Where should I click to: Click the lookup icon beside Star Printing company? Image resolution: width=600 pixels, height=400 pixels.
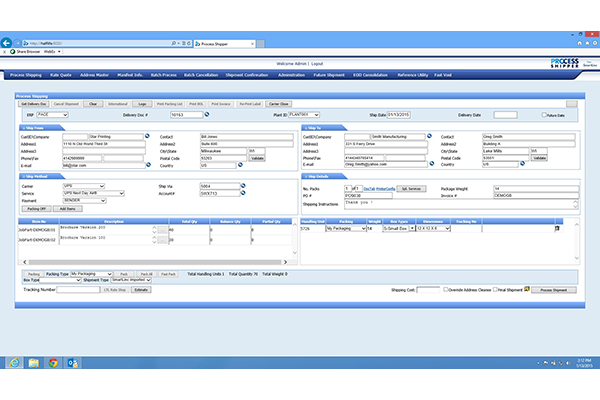pos(147,136)
